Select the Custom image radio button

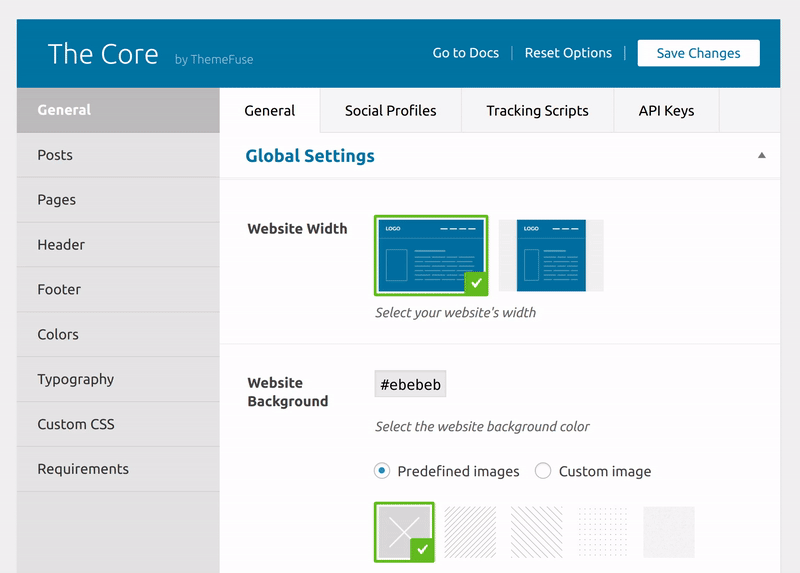tap(543, 471)
